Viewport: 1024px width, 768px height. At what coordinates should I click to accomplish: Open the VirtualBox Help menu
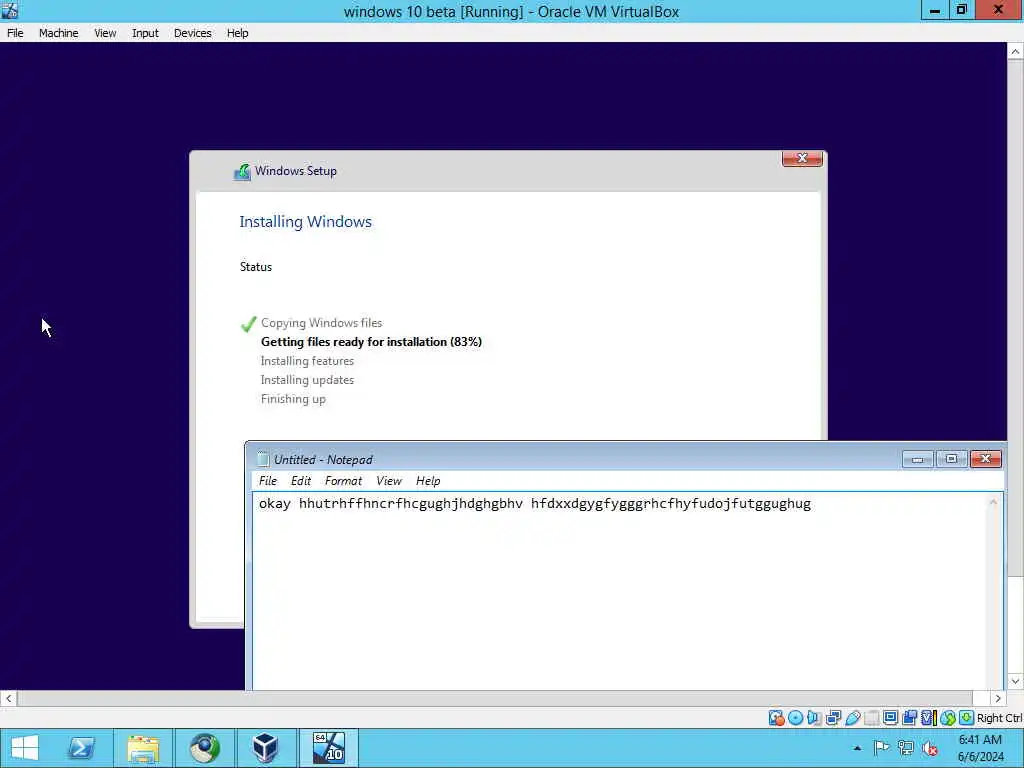(238, 33)
